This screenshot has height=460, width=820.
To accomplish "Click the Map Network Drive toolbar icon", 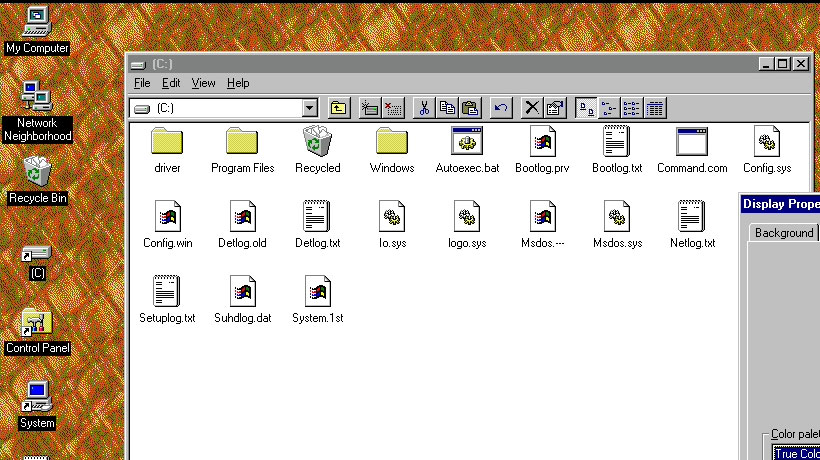I will 370,108.
